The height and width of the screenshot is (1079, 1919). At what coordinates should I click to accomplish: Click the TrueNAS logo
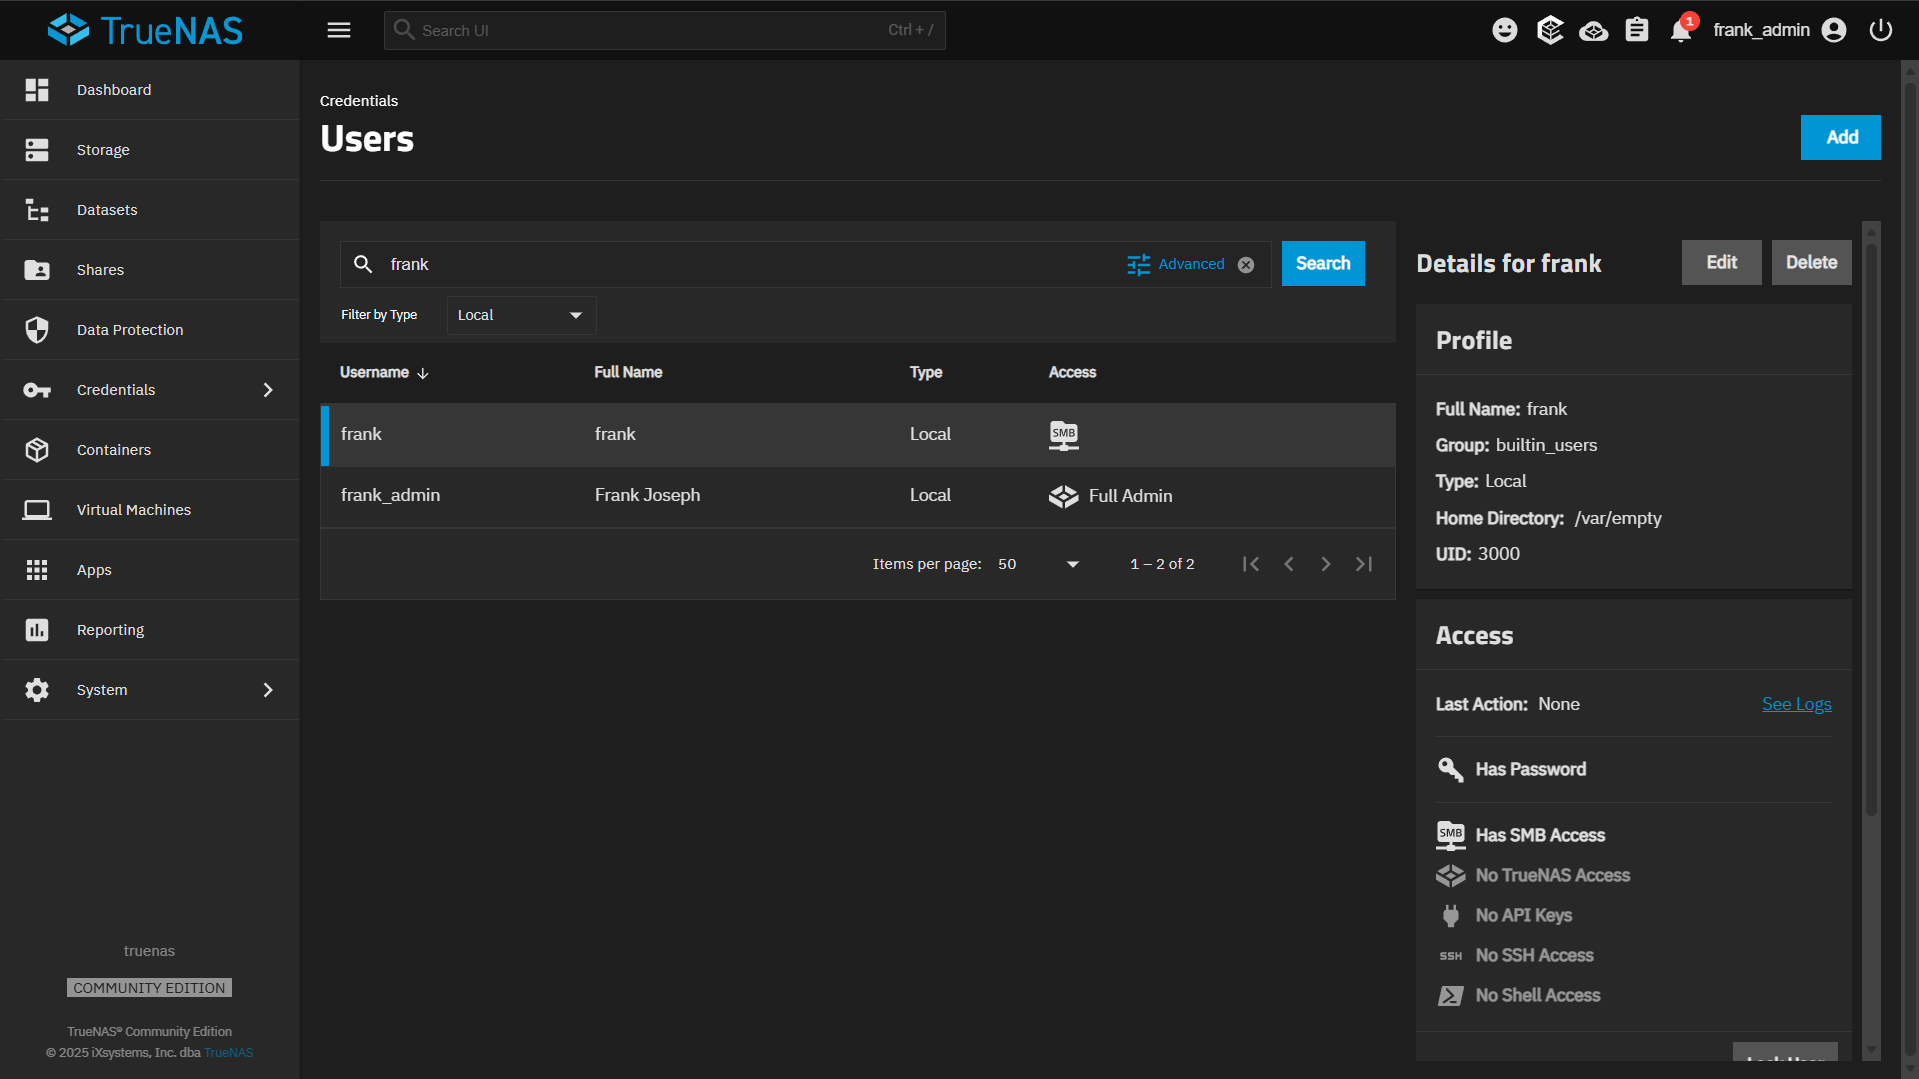click(x=145, y=30)
